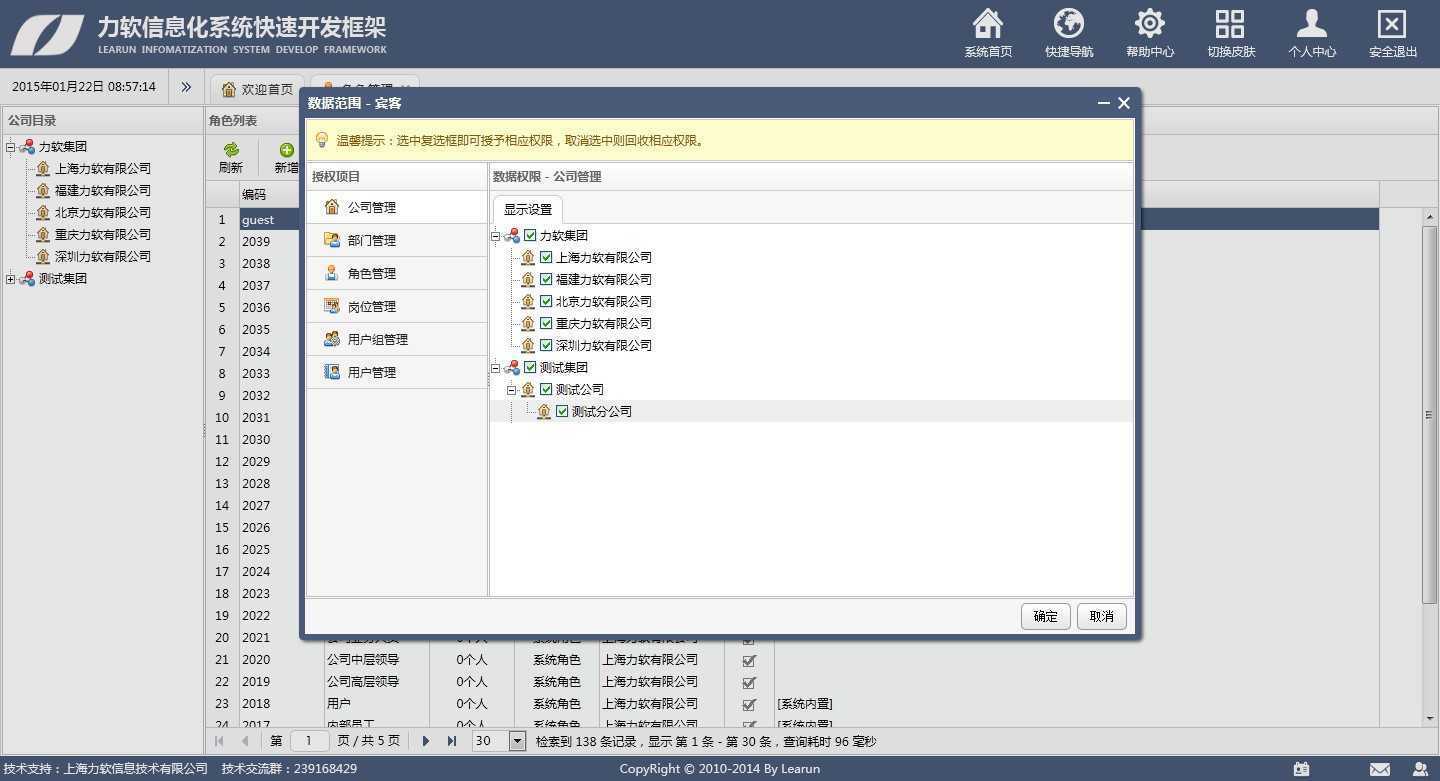This screenshot has height=781, width=1440.
Task: Collapse 力软集团 in 公司目录 sidebar
Action: 11,147
